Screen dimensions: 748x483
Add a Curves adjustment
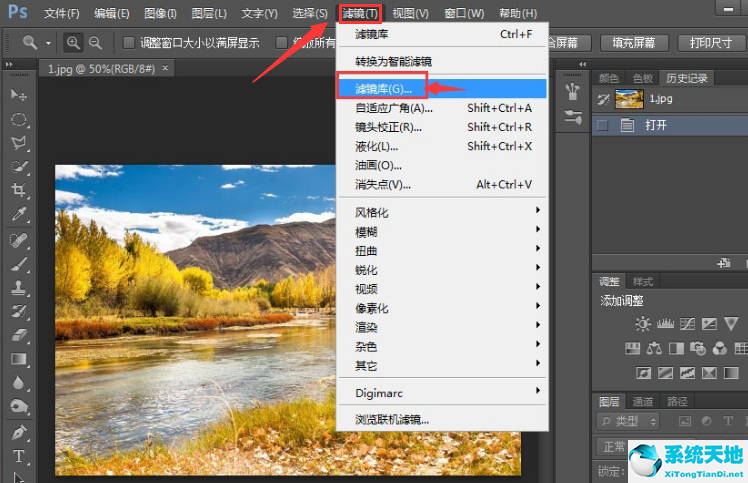(687, 324)
